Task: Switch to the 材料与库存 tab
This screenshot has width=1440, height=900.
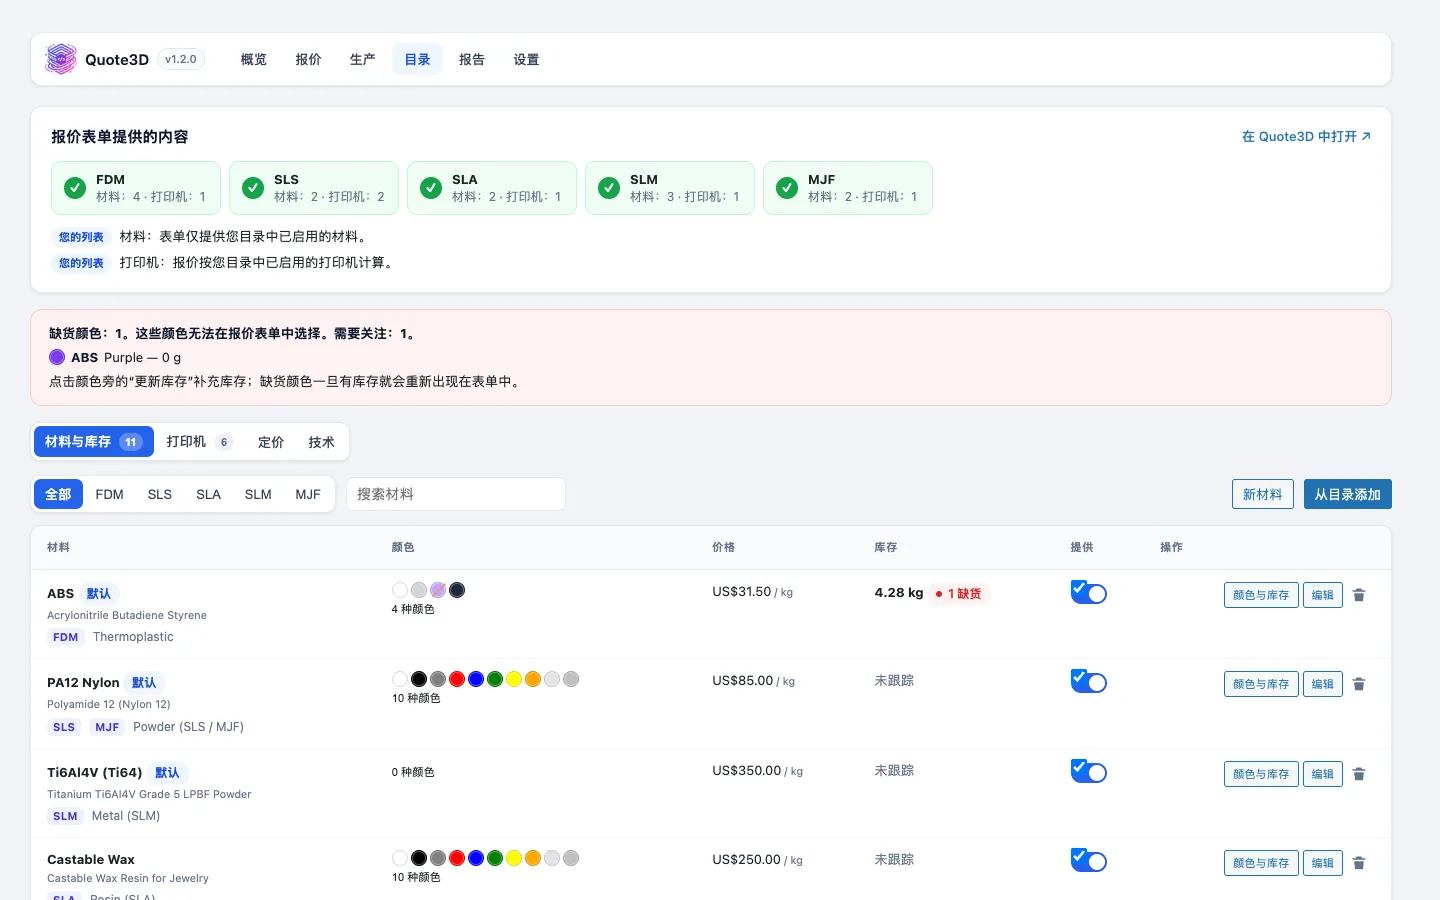Action: click(x=94, y=441)
